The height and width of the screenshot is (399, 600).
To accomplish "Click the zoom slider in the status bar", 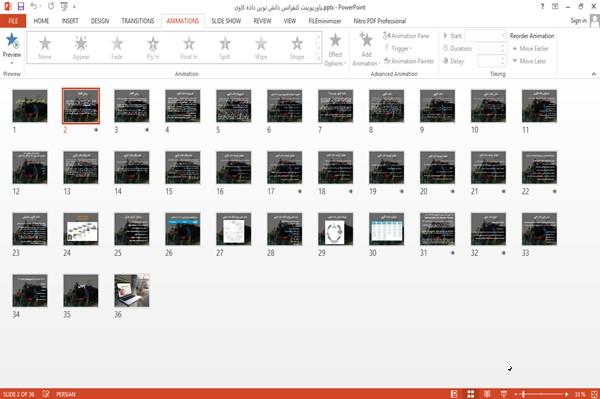I will [541, 394].
